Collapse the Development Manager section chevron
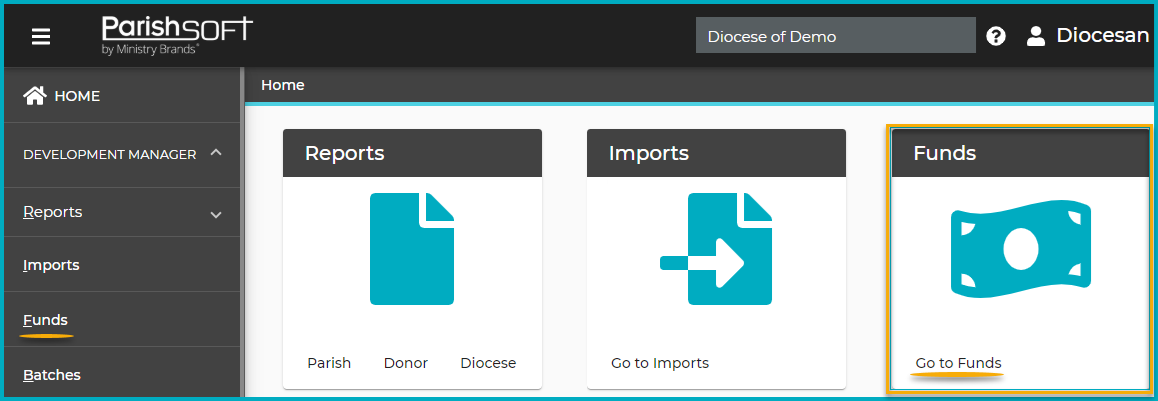Image resolution: width=1158 pixels, height=401 pixels. [x=216, y=153]
